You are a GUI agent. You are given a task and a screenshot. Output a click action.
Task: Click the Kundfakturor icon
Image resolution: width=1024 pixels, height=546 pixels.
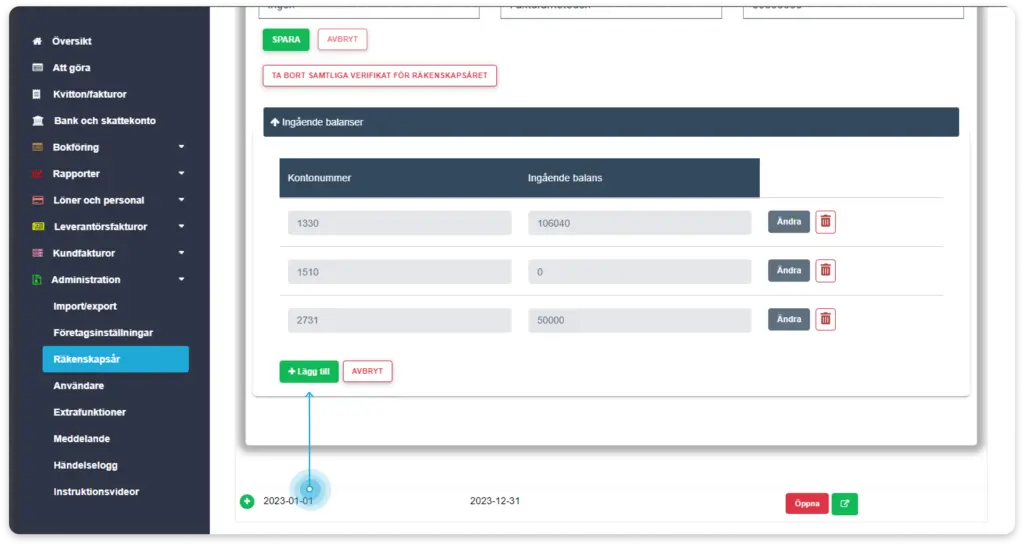37,253
